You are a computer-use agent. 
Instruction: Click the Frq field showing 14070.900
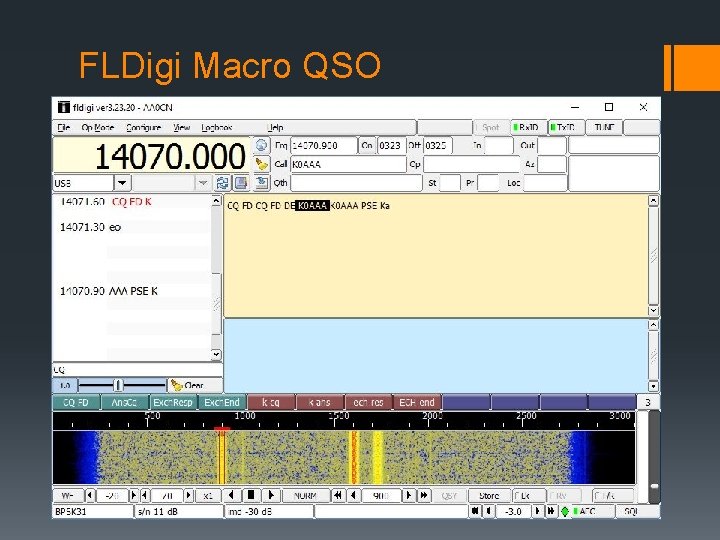[324, 146]
